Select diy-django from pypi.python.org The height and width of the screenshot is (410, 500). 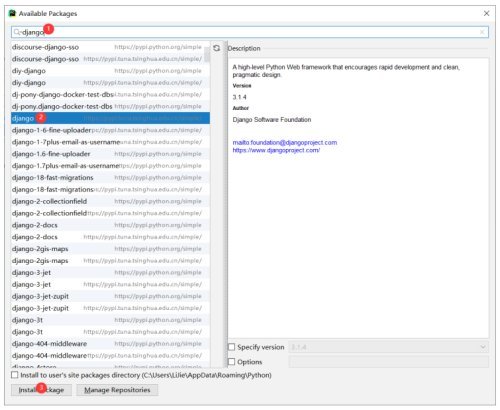click(110, 71)
